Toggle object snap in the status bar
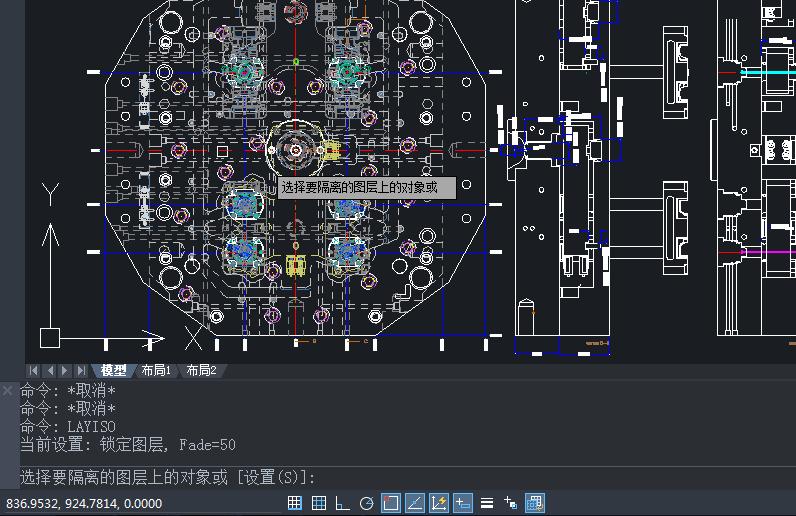 (390, 503)
